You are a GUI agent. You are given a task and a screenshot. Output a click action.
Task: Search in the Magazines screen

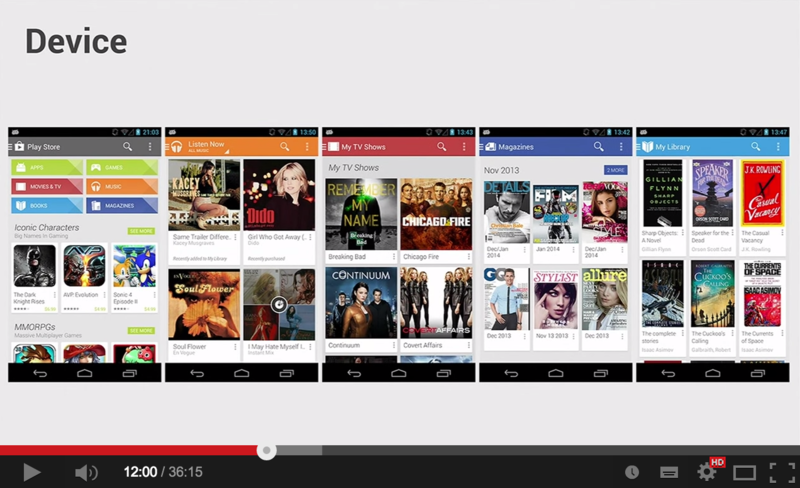pos(598,147)
